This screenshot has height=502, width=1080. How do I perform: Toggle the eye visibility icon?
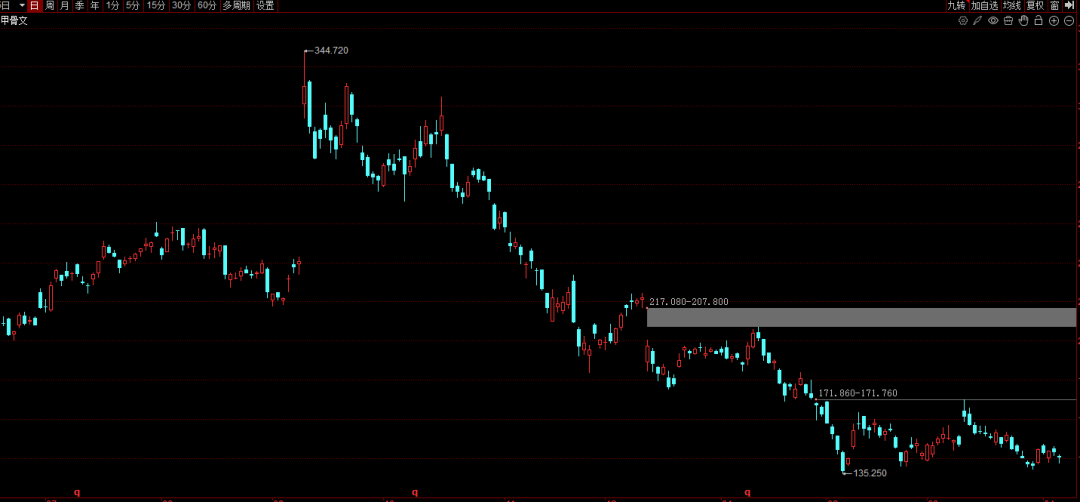993,20
